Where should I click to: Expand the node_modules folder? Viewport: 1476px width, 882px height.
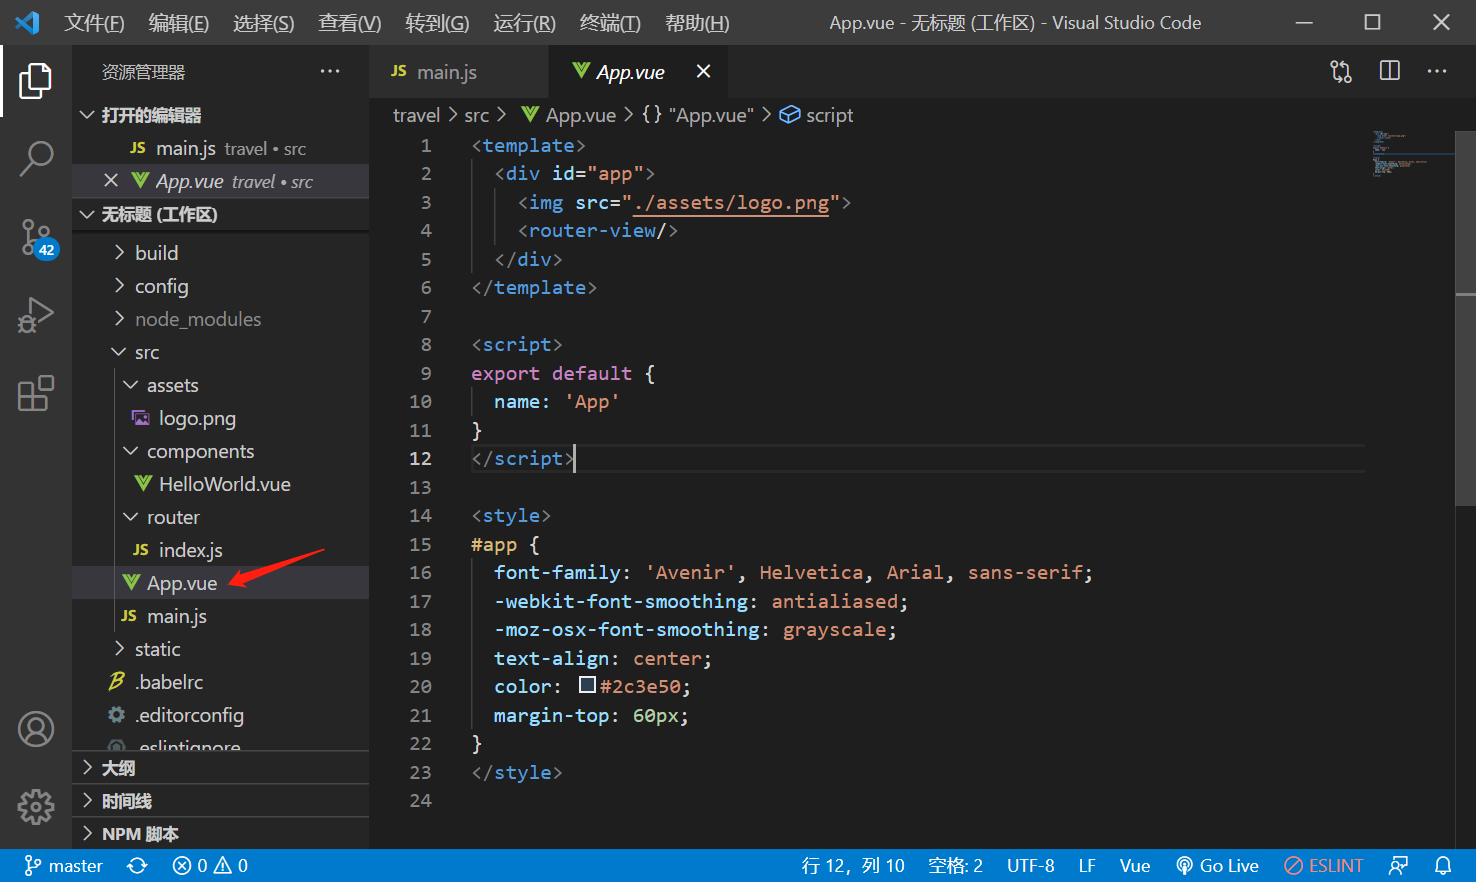[220, 319]
